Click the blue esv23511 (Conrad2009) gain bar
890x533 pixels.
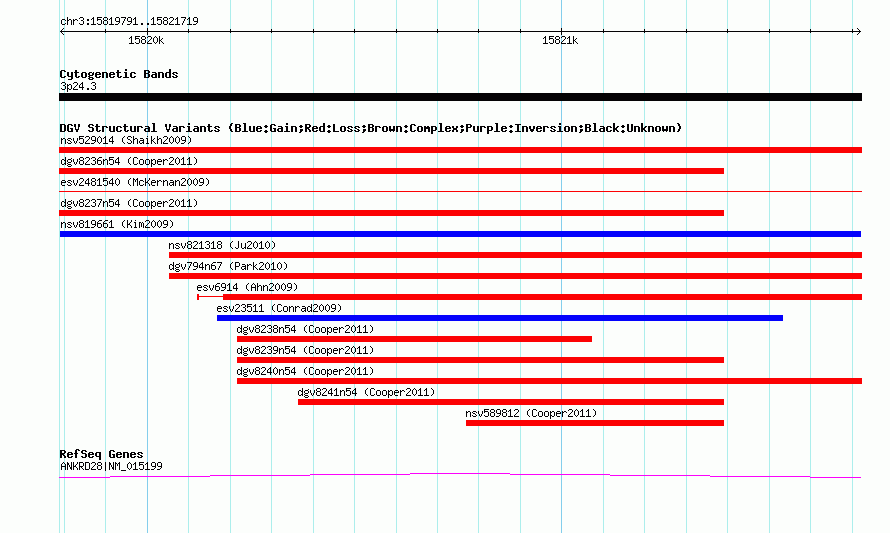[500, 318]
